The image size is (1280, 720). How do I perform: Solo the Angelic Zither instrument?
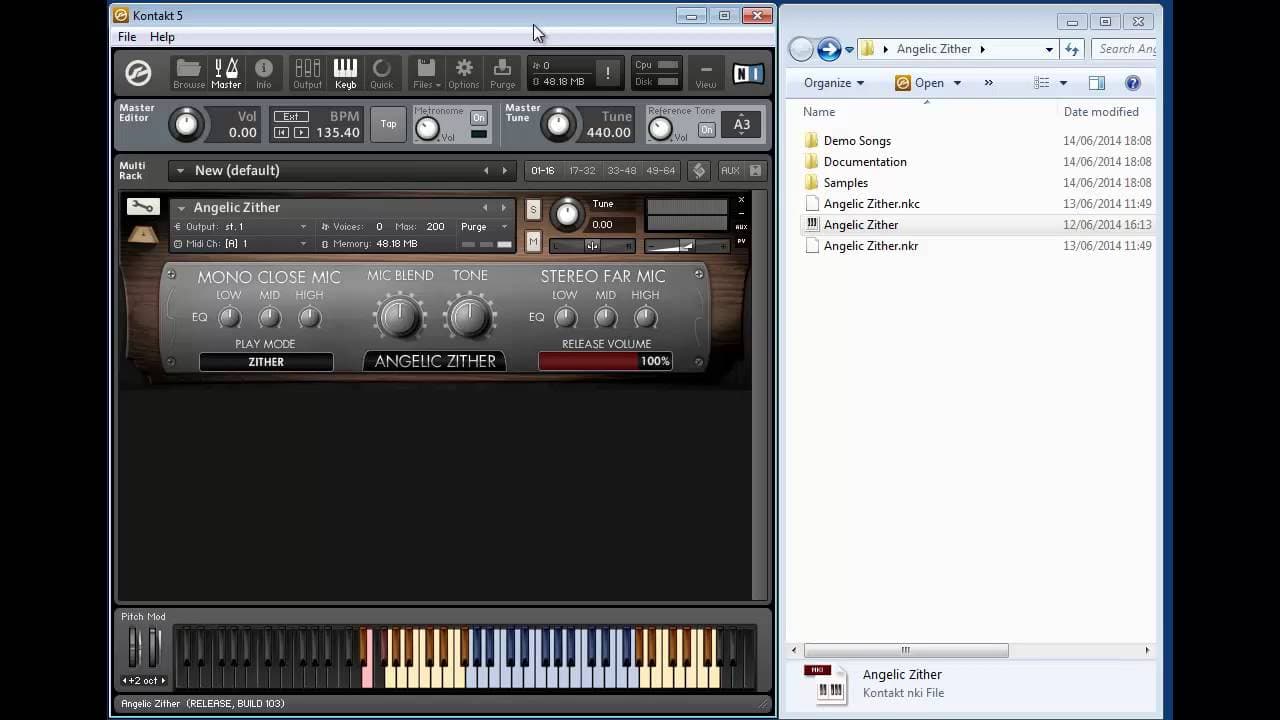533,209
